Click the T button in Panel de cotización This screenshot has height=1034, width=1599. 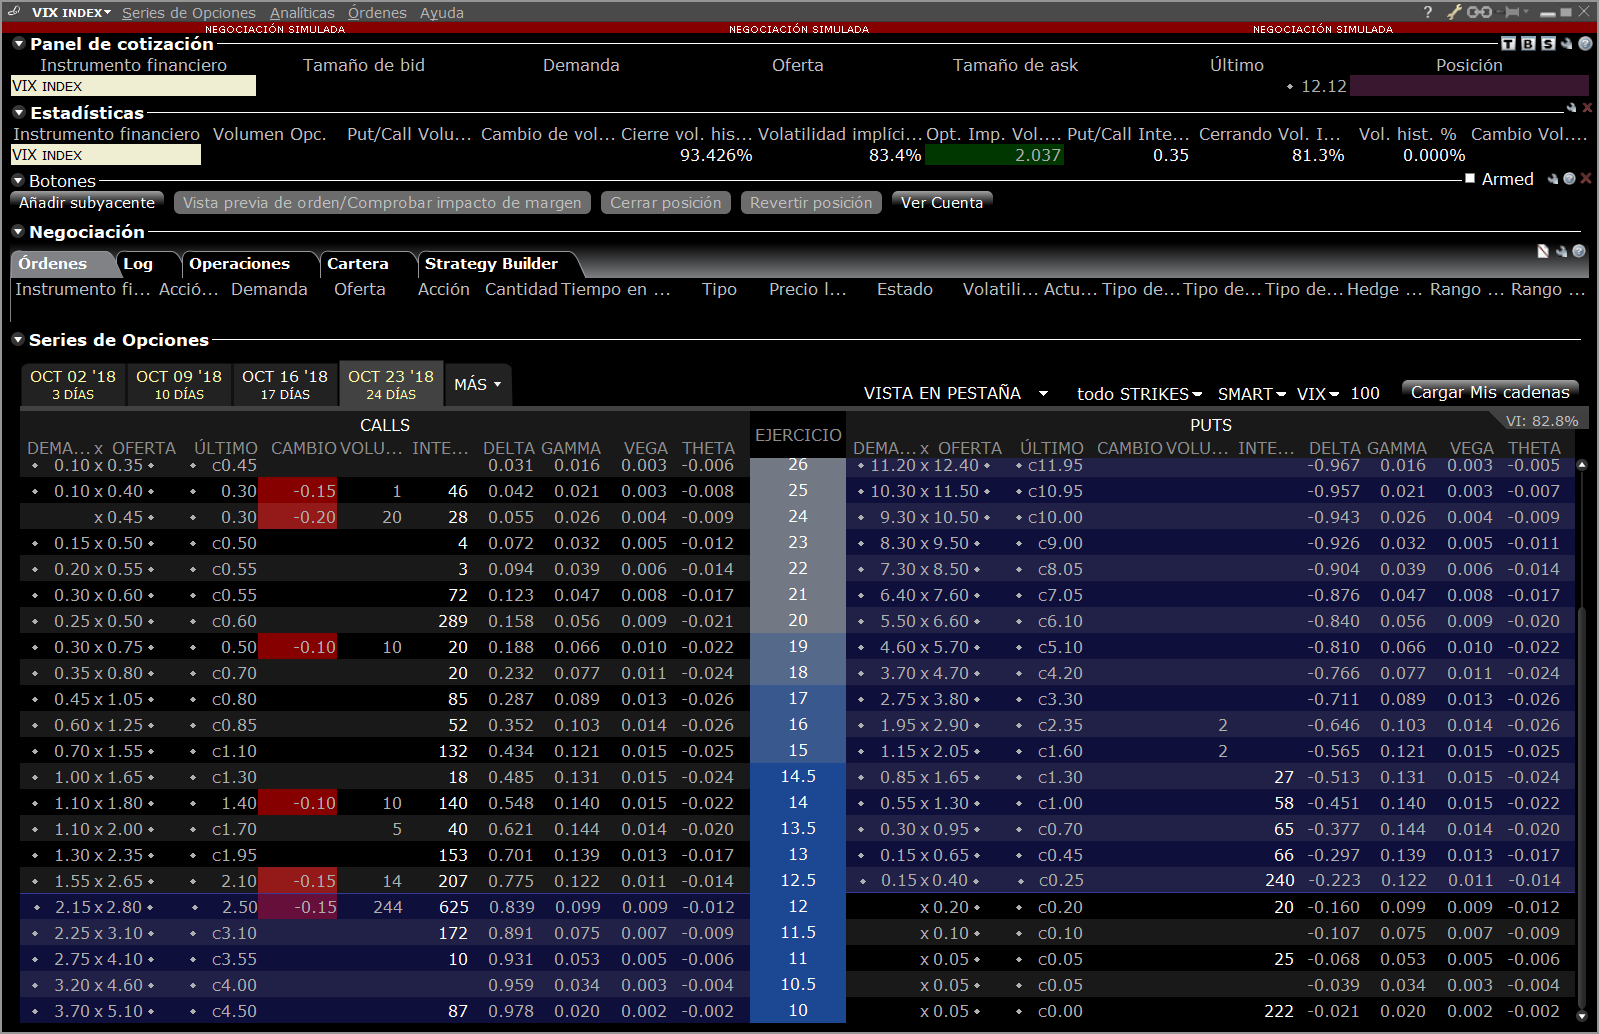(x=1509, y=43)
